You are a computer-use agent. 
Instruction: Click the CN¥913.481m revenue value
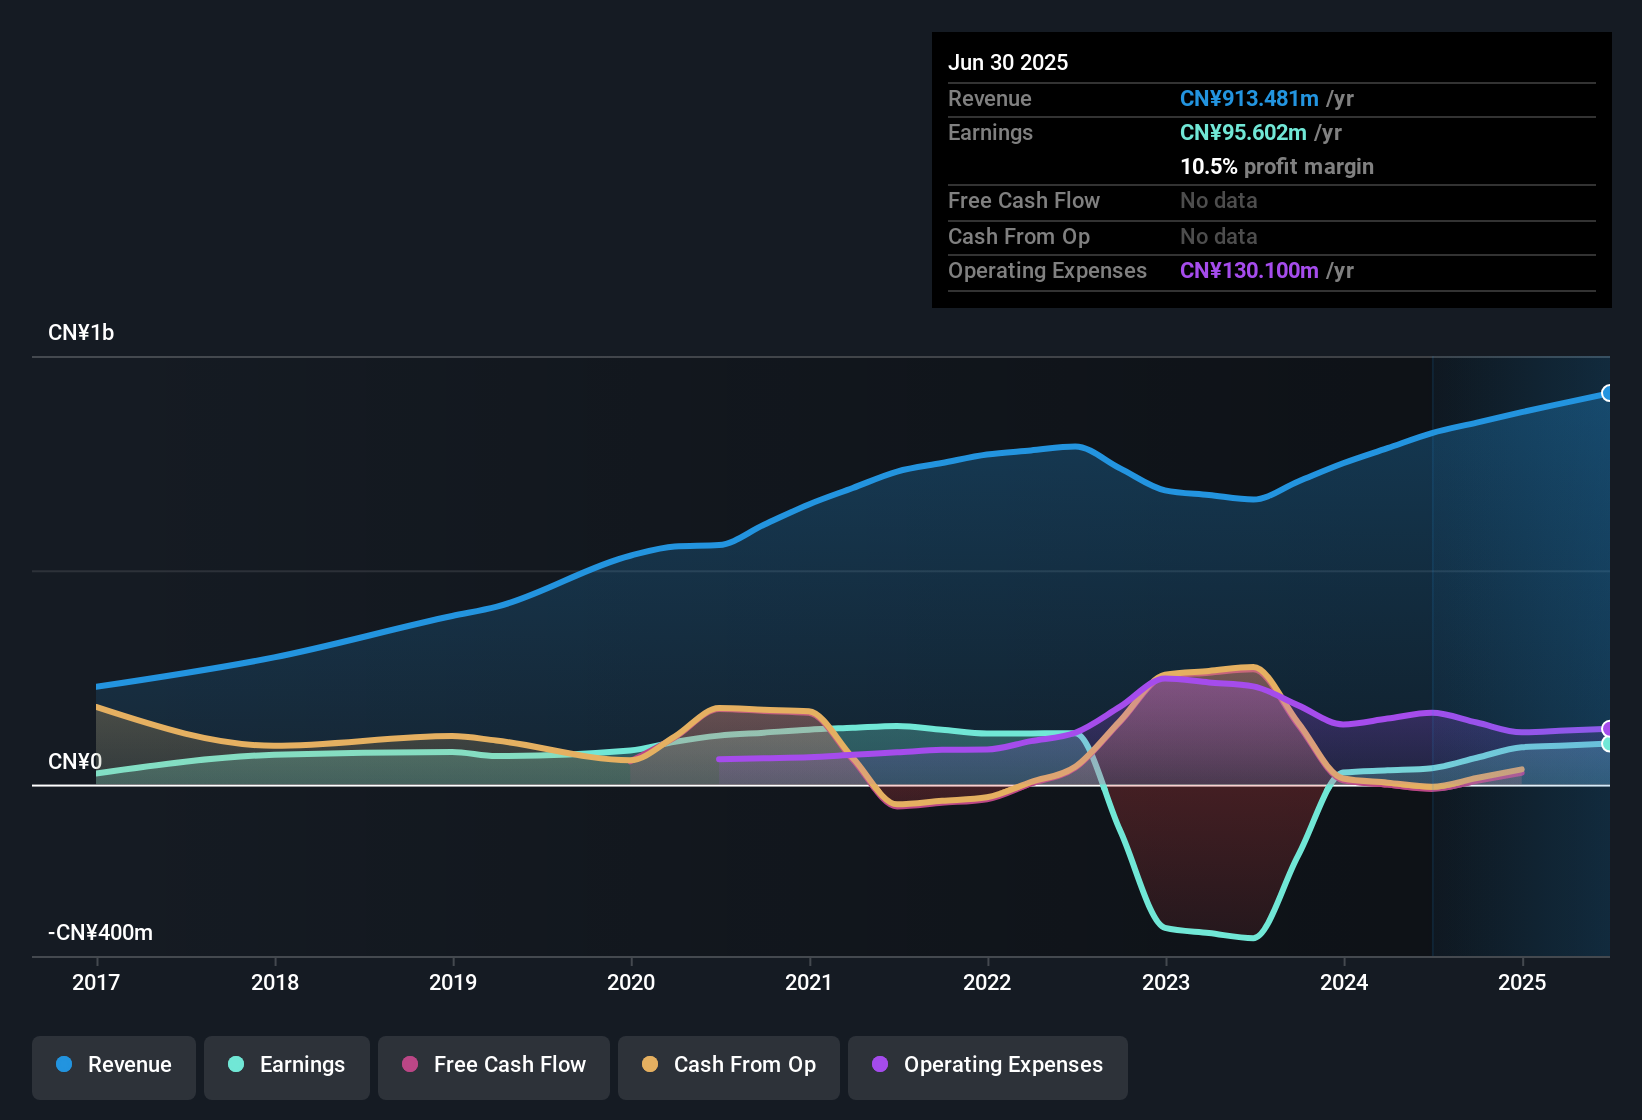[1248, 98]
